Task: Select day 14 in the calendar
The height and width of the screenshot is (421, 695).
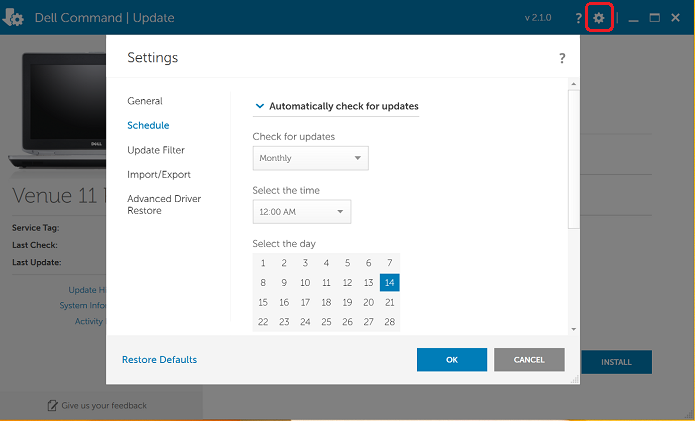Action: pyautogui.click(x=389, y=283)
